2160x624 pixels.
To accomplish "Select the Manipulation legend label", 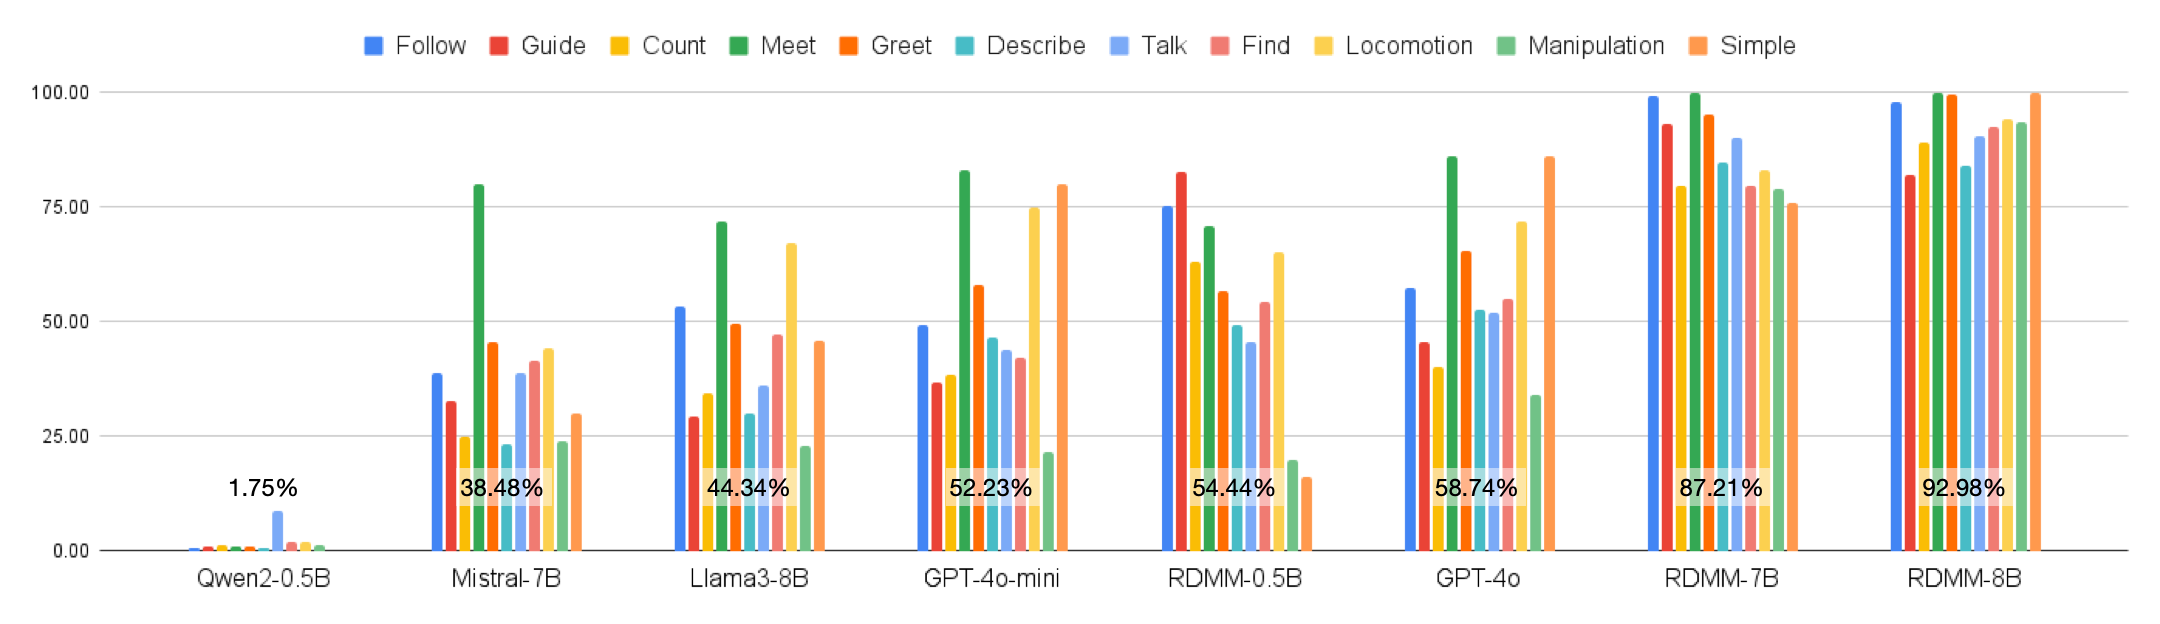I will [x=1596, y=46].
